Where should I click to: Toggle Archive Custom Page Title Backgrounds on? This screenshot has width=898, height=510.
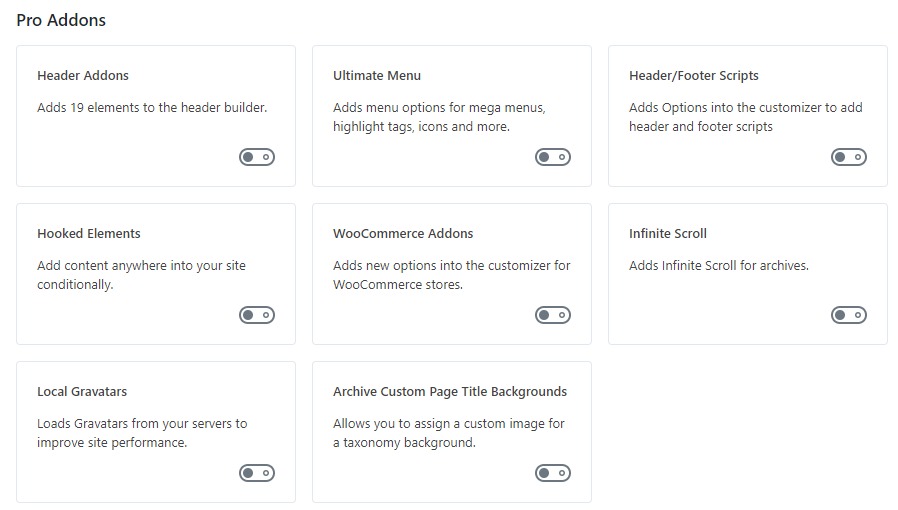553,473
